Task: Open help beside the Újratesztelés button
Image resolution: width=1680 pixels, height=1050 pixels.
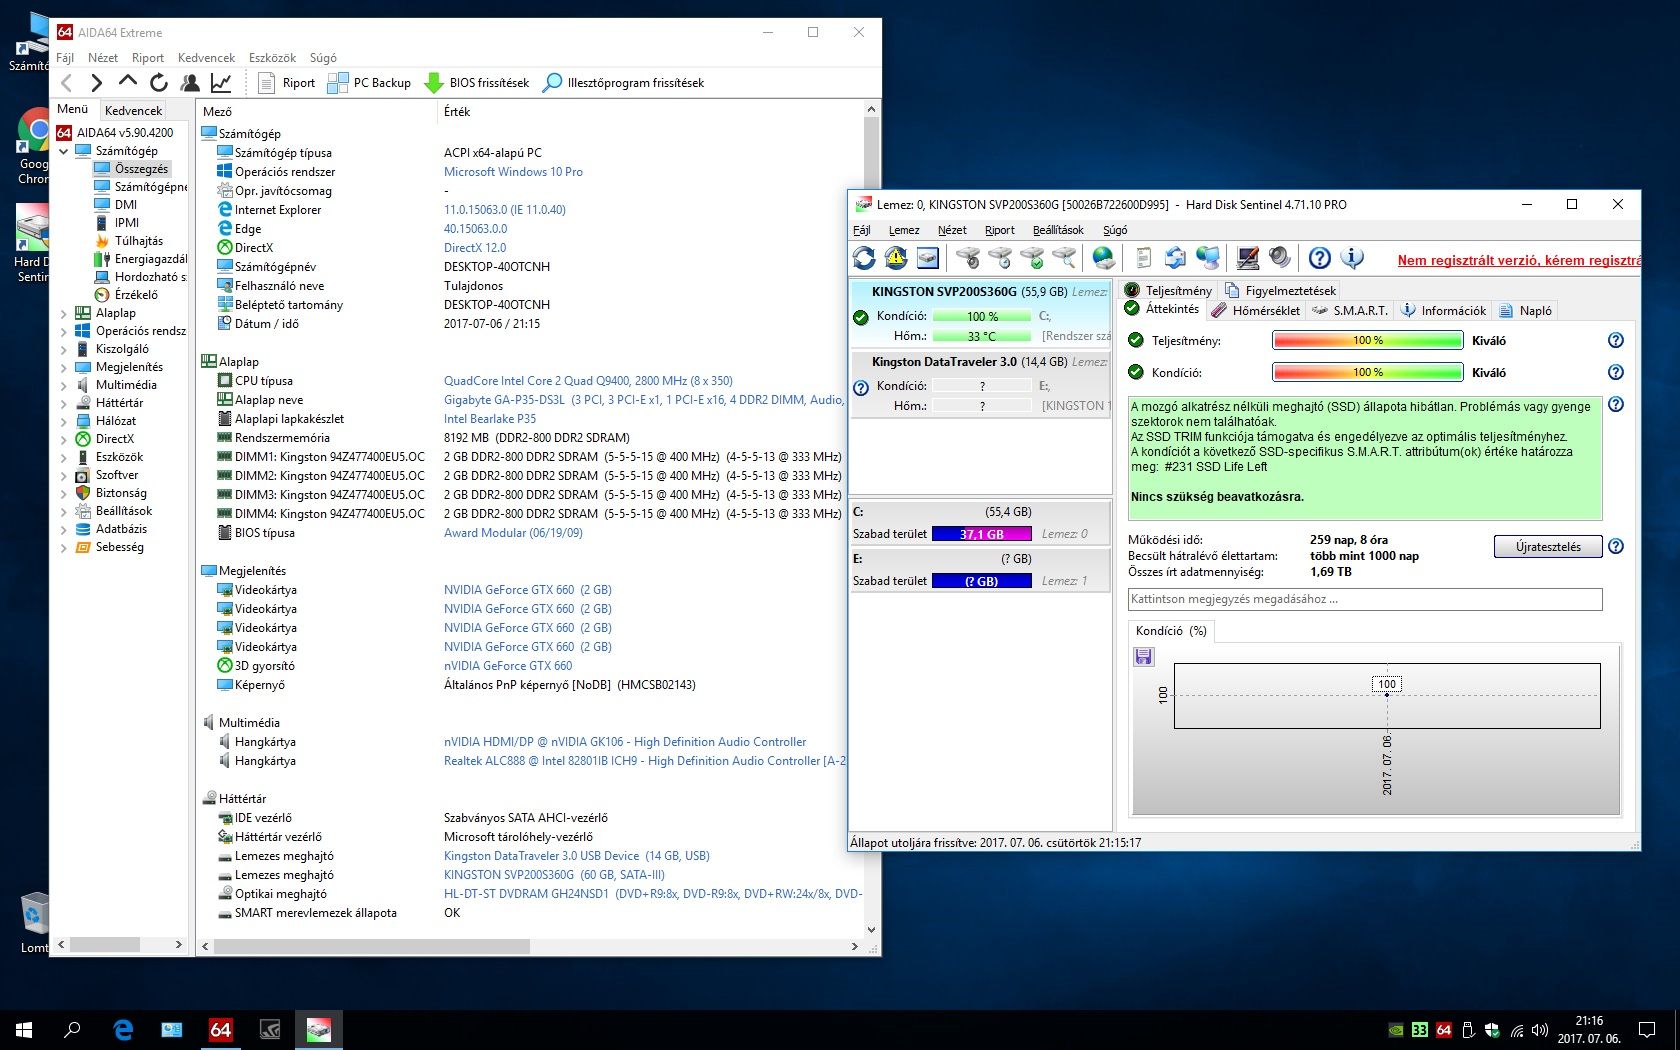Action: tap(1616, 546)
